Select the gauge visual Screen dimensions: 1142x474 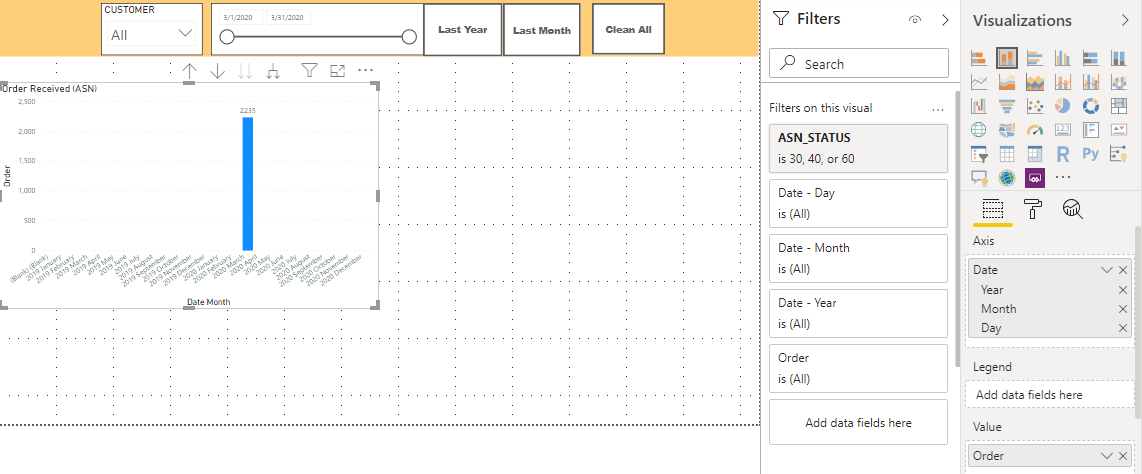1035,130
